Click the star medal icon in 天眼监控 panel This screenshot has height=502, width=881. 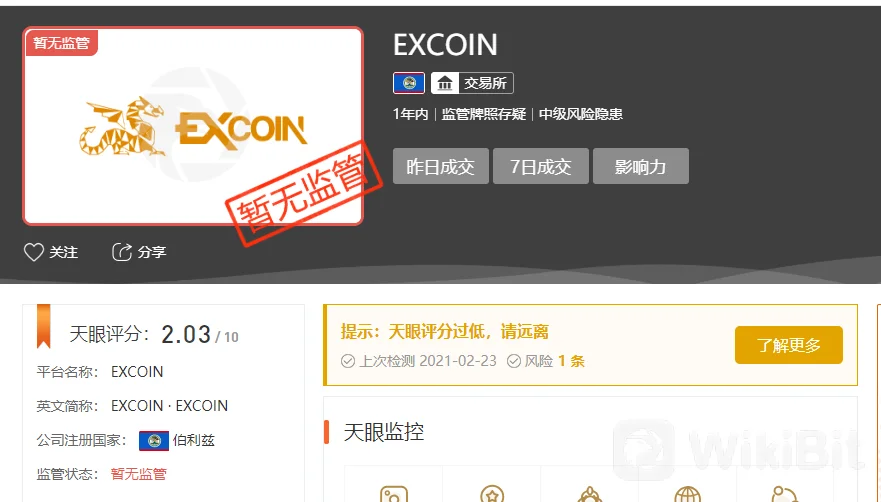click(x=492, y=494)
